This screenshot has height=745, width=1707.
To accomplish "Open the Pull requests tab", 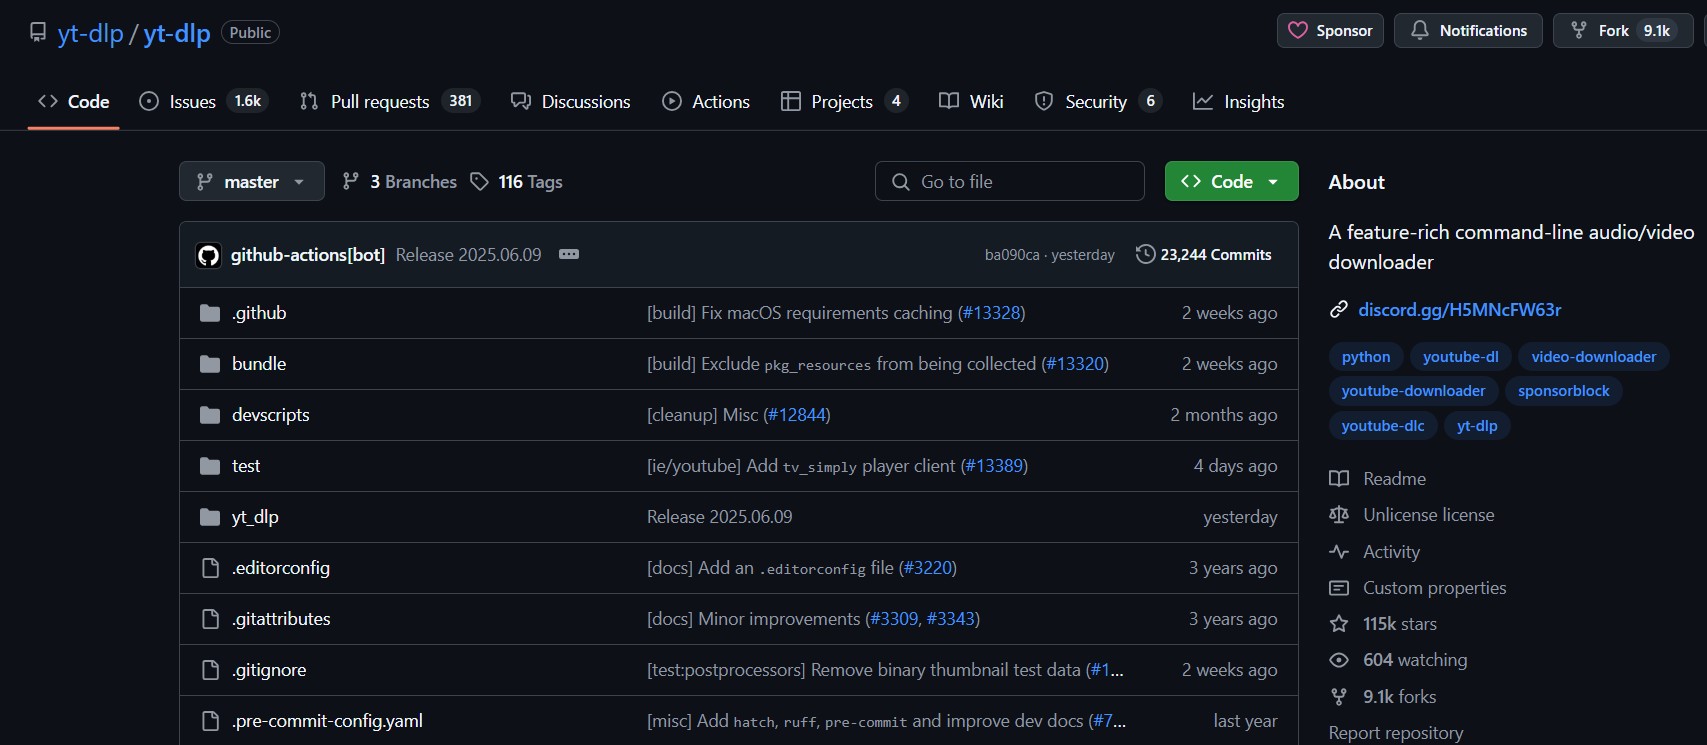I will coord(390,101).
